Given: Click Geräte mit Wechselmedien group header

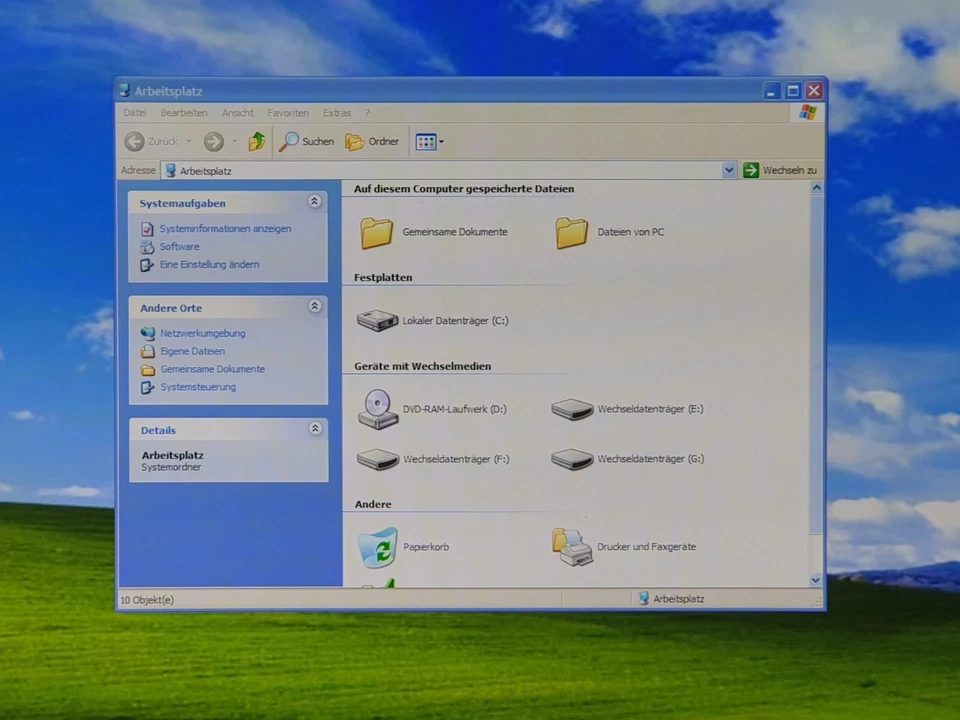Looking at the screenshot, I should (422, 366).
